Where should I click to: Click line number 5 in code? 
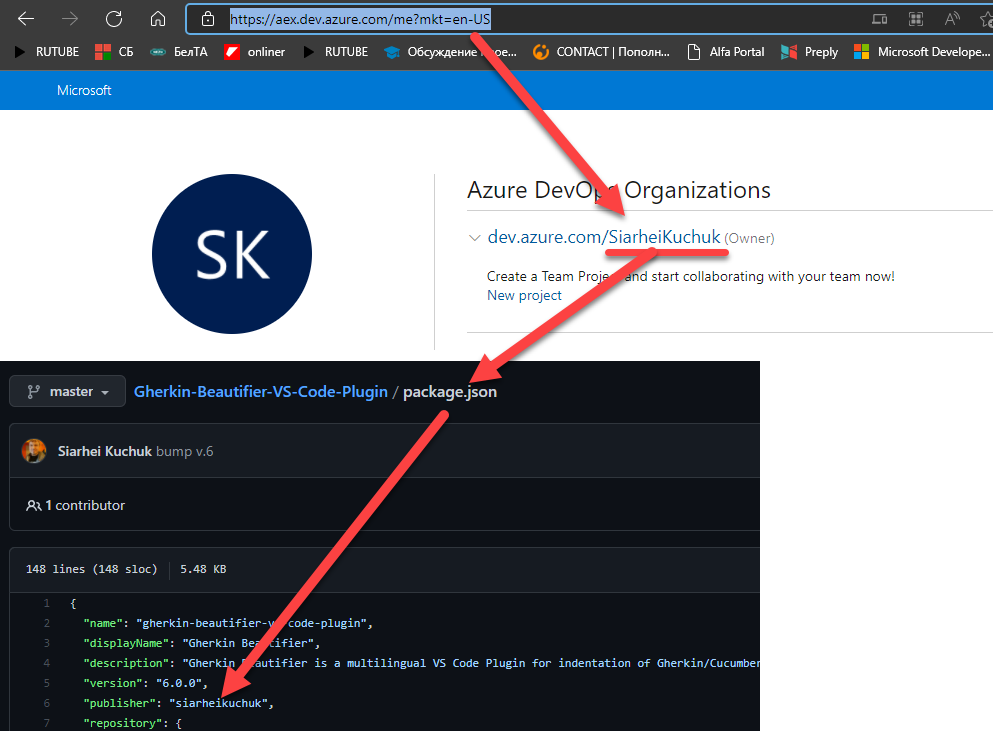coord(46,683)
